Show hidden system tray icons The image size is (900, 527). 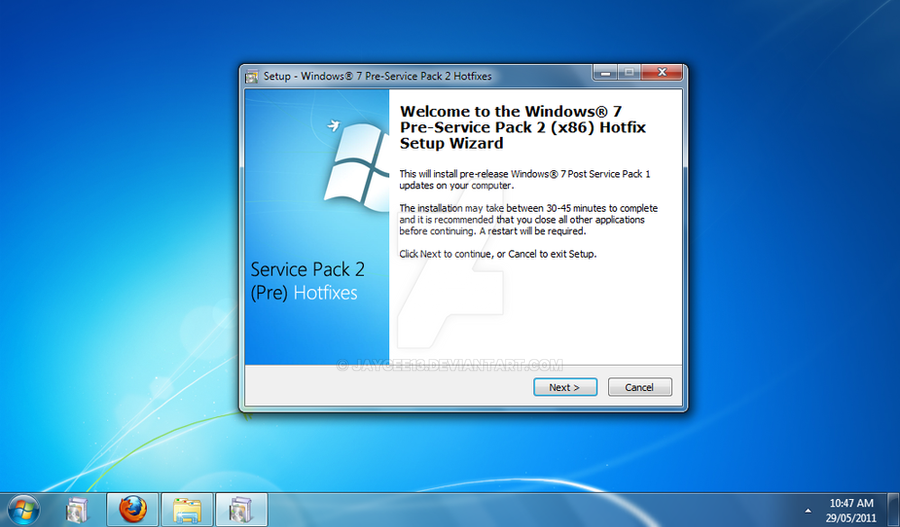(x=808, y=510)
